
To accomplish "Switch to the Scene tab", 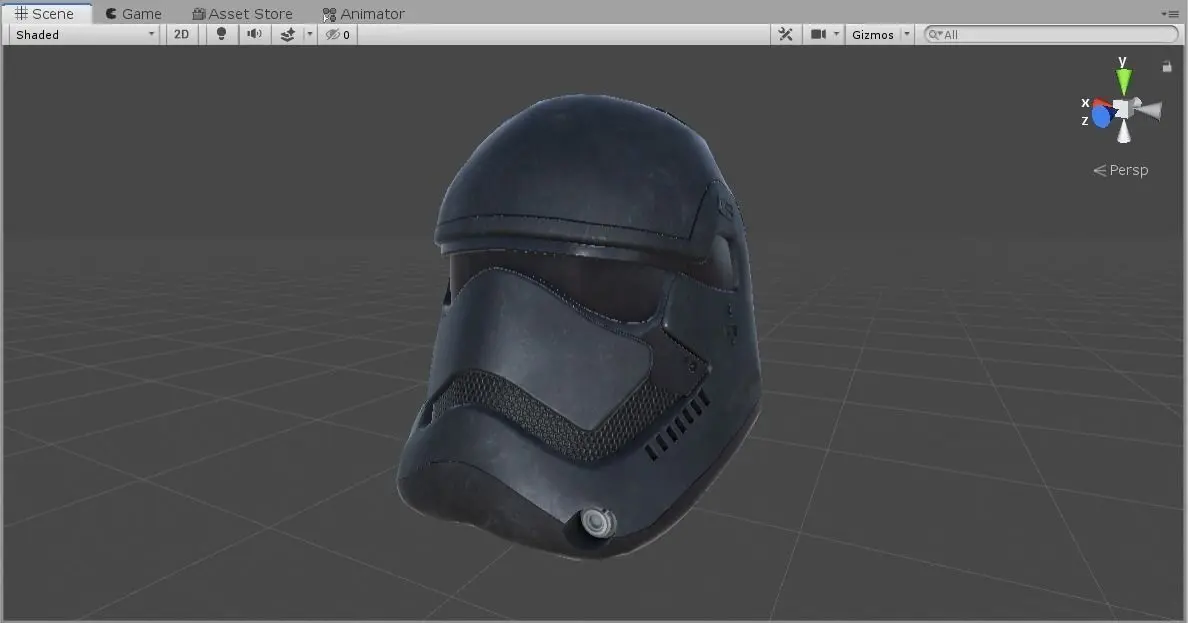I will click(45, 14).
